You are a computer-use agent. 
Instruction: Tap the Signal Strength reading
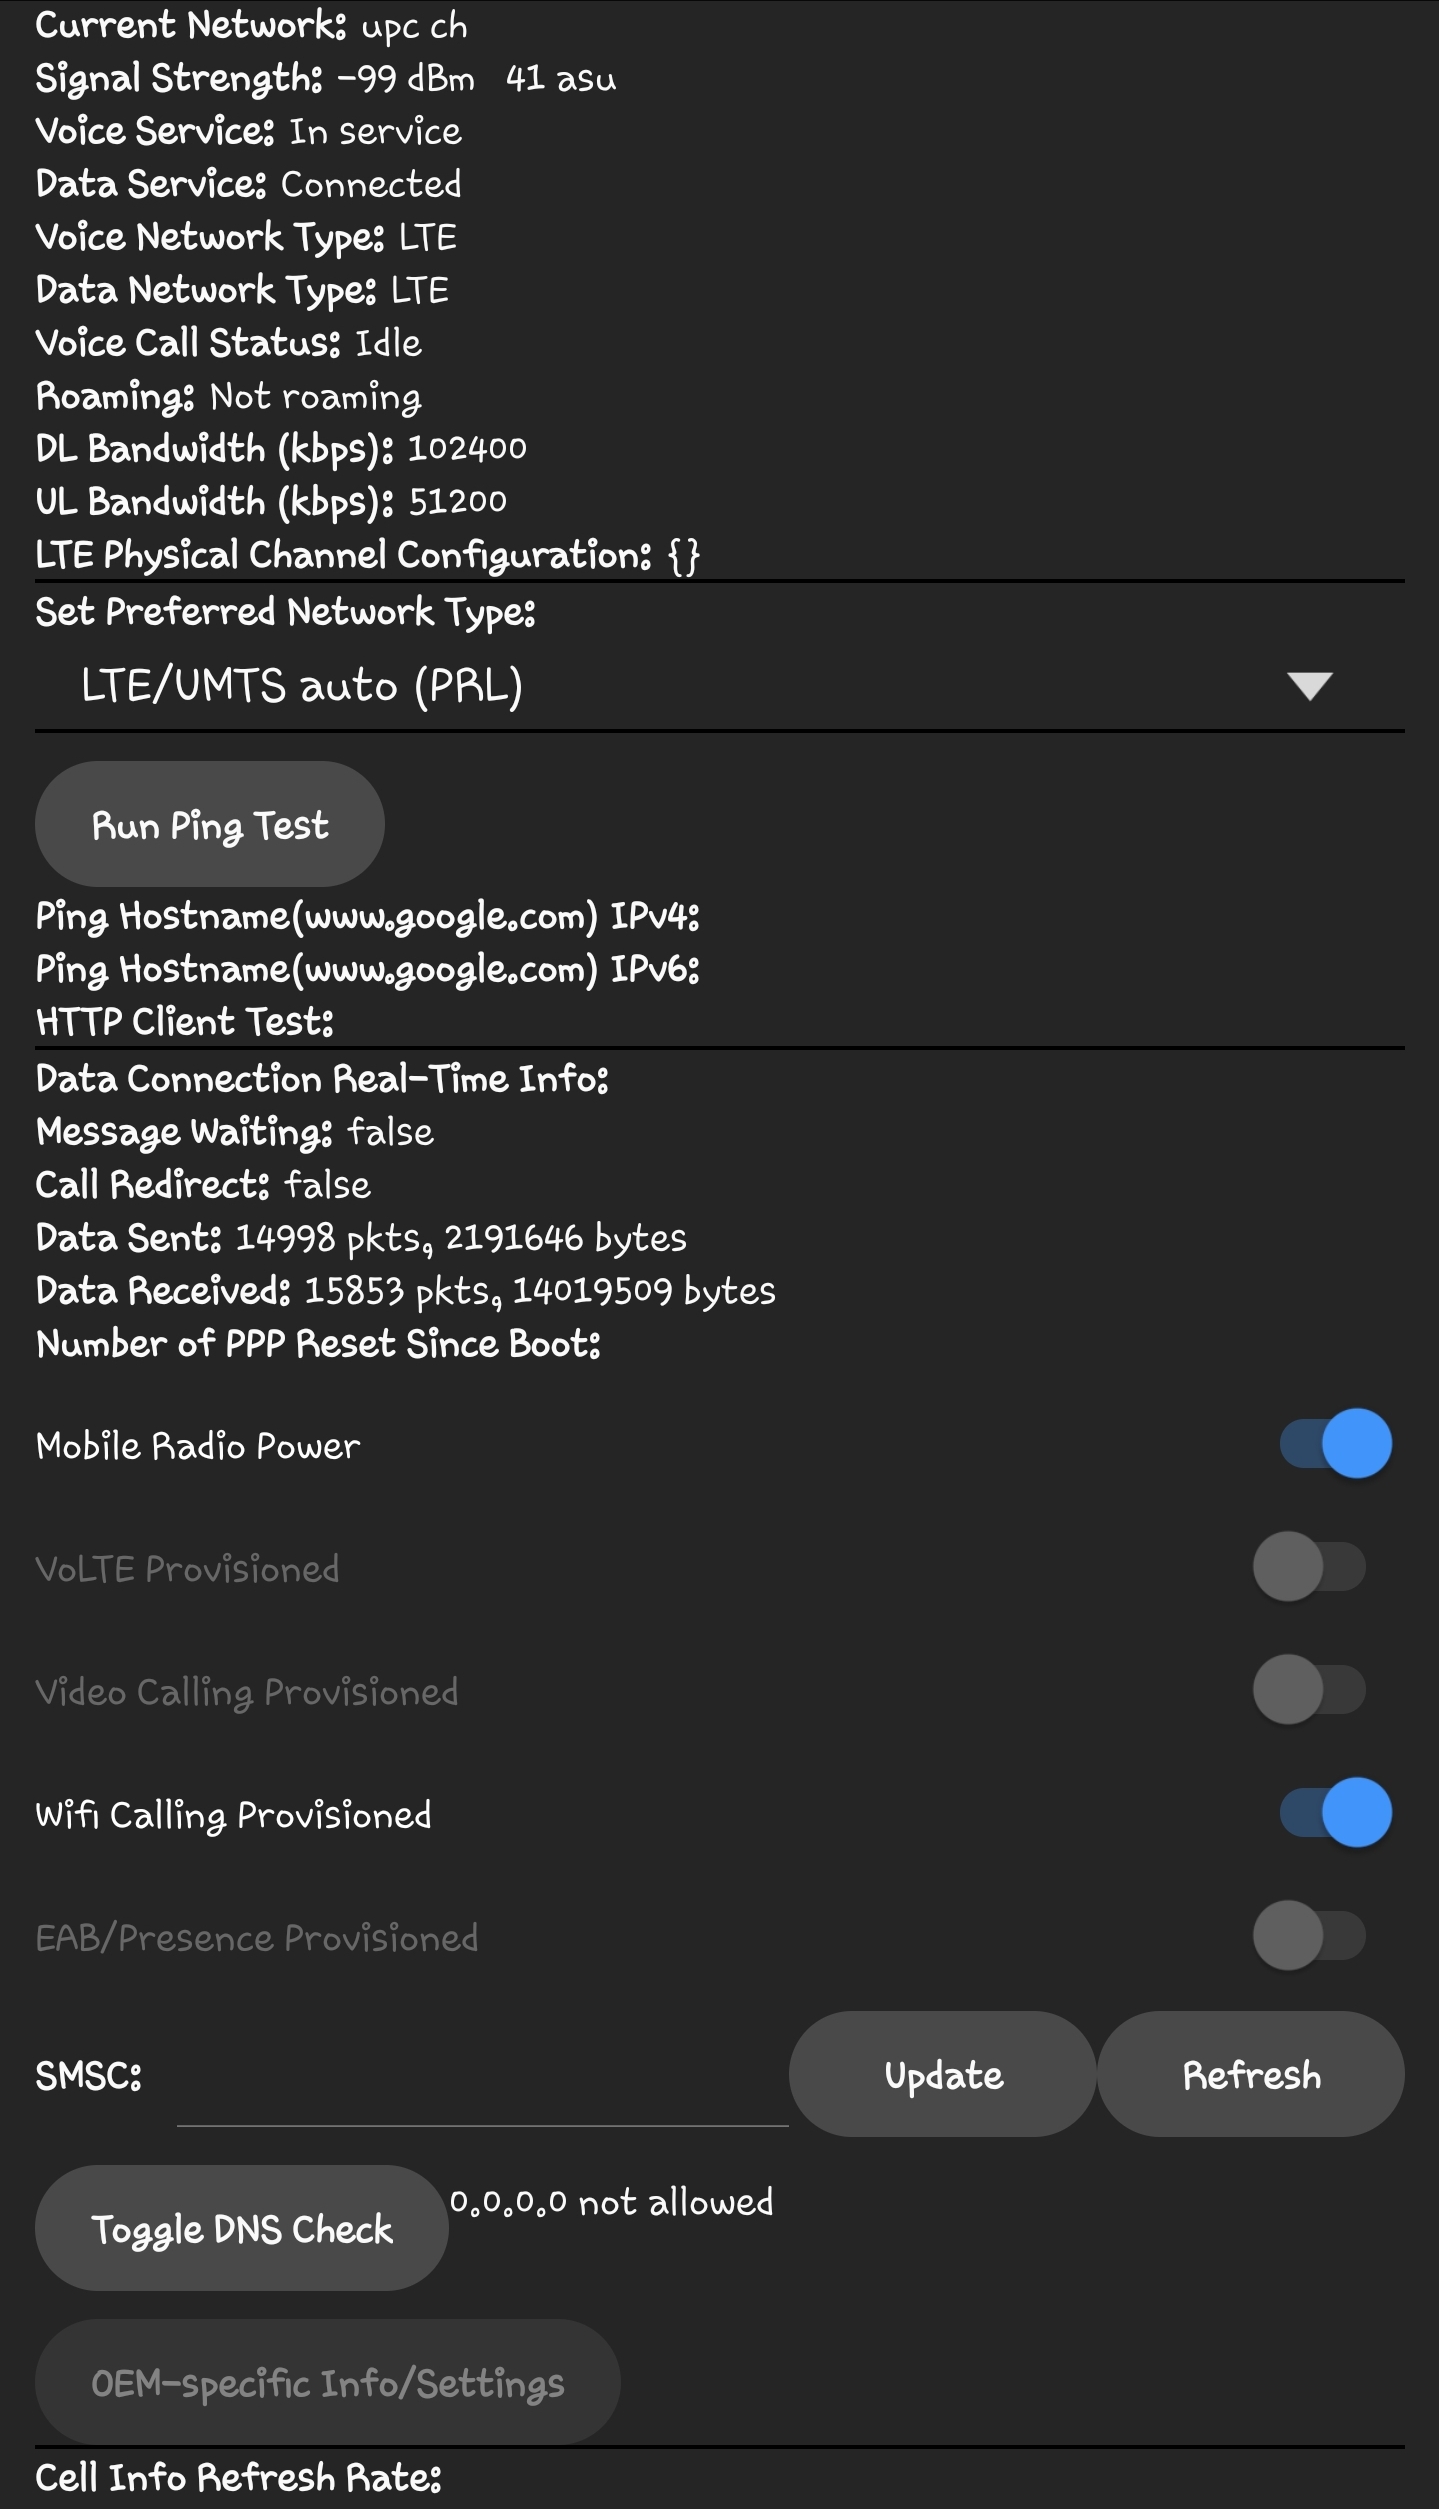[325, 79]
